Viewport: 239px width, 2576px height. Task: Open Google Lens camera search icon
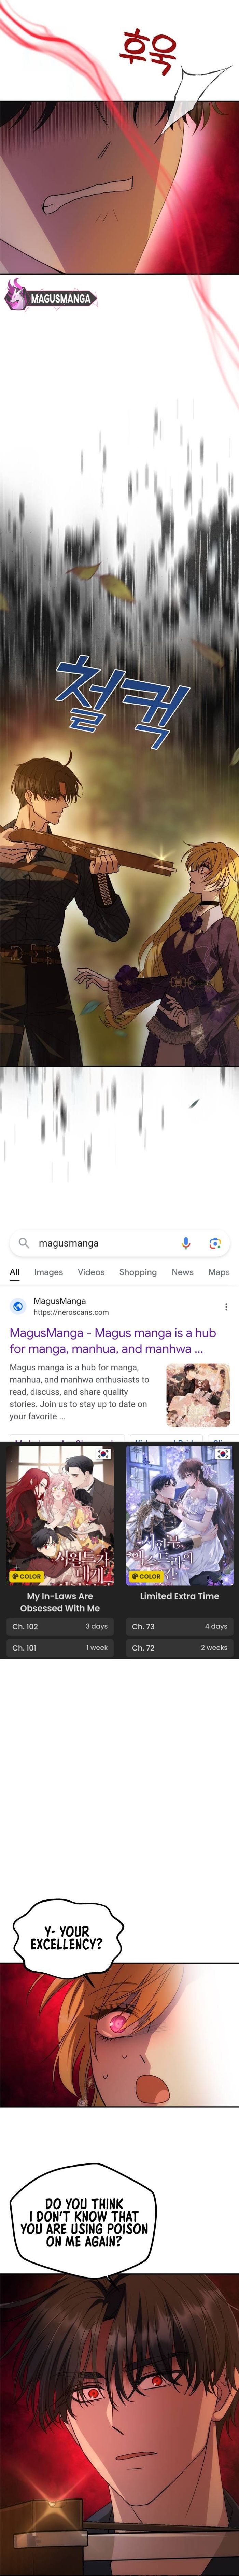[214, 1243]
